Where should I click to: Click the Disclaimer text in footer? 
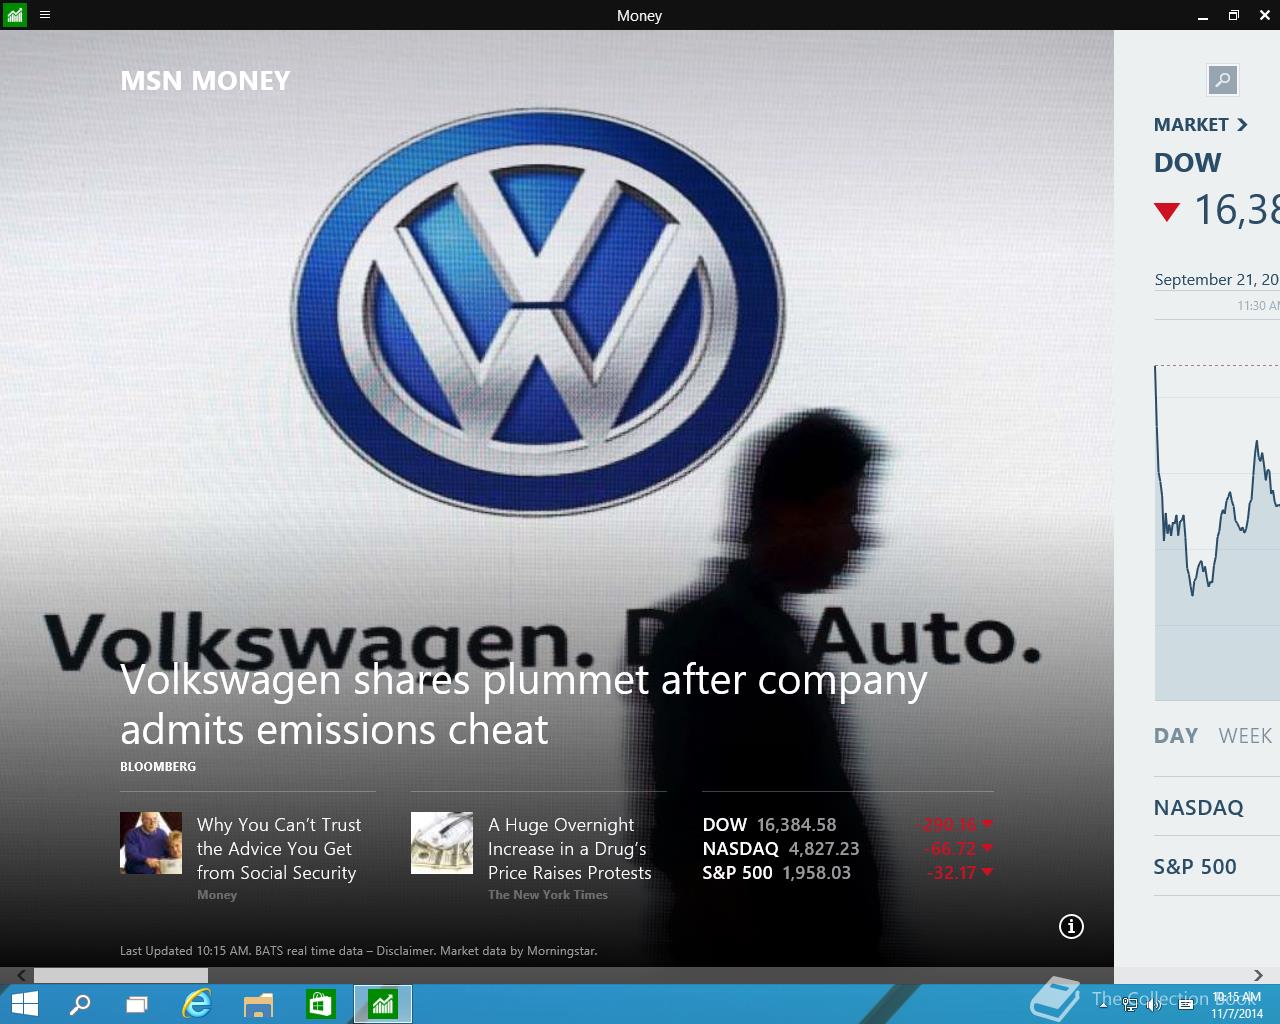(405, 951)
